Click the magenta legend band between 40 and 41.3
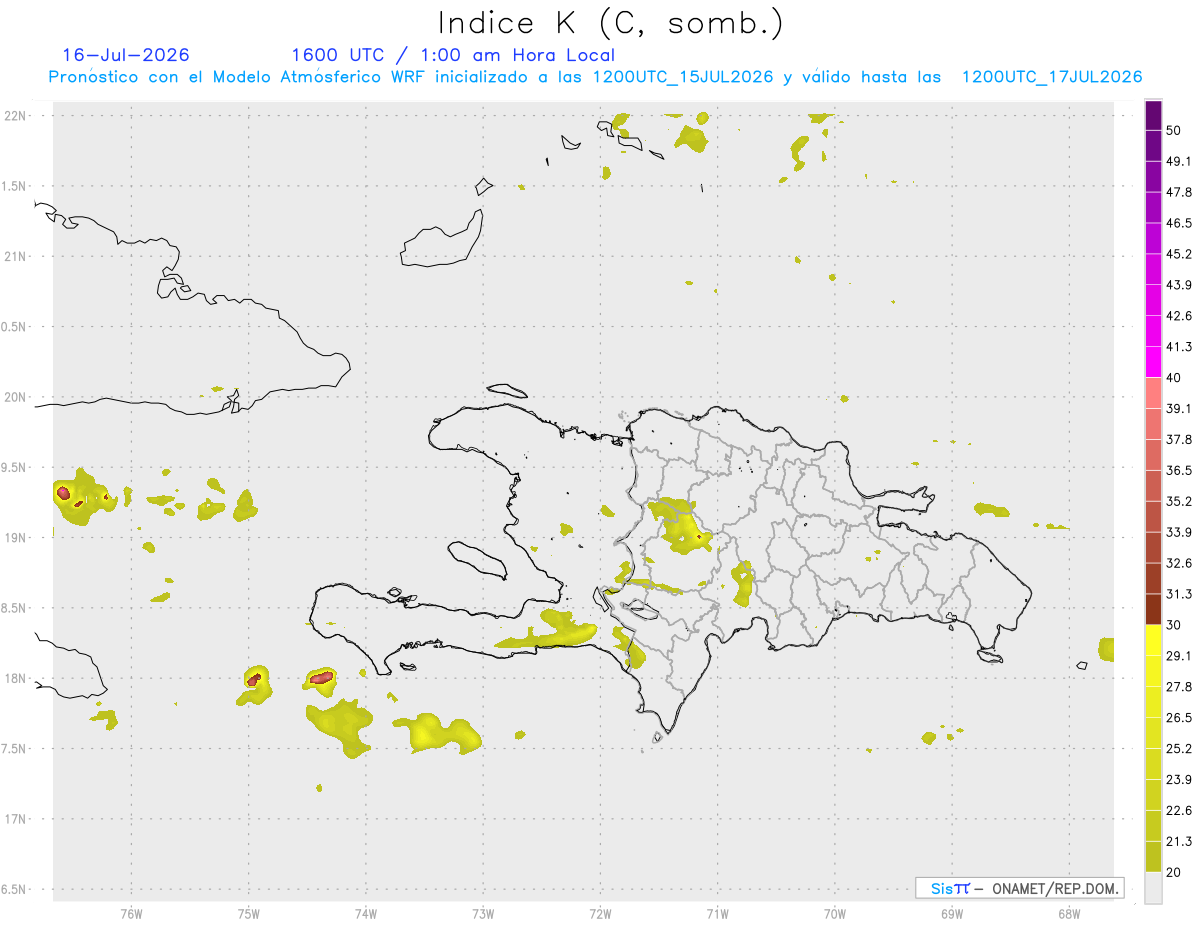This screenshot has width=1200, height=927. [x=1154, y=362]
